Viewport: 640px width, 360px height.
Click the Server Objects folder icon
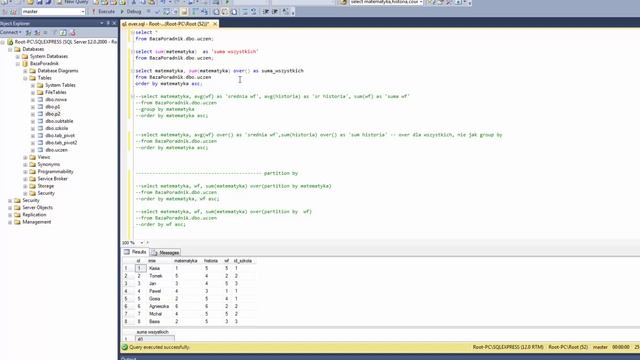(18, 207)
